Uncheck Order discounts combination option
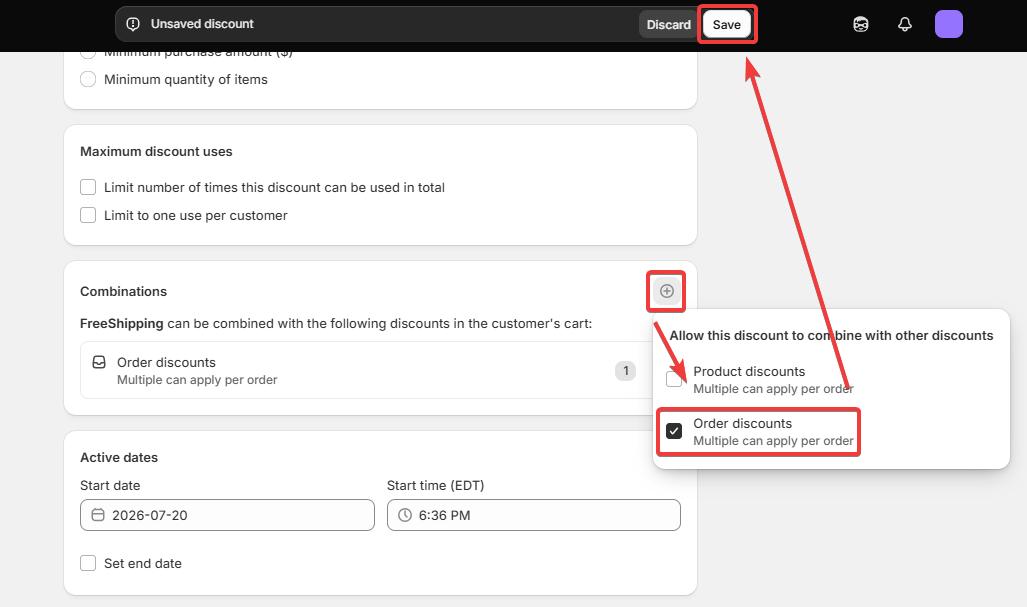The width and height of the screenshot is (1027, 607). [674, 432]
